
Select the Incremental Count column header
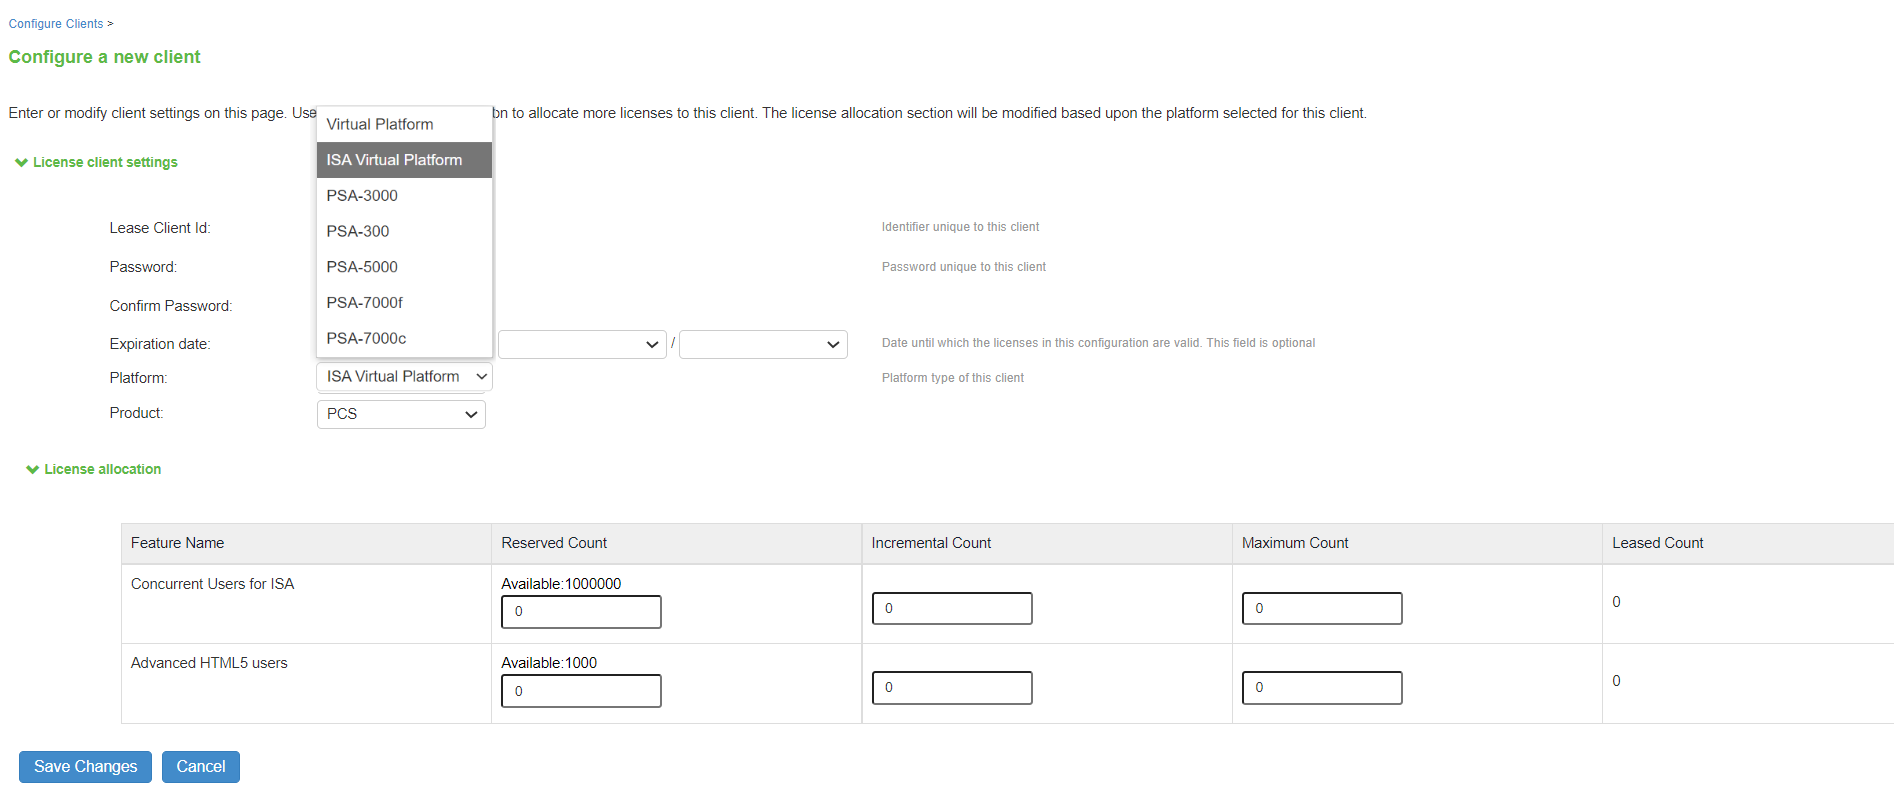click(1047, 543)
